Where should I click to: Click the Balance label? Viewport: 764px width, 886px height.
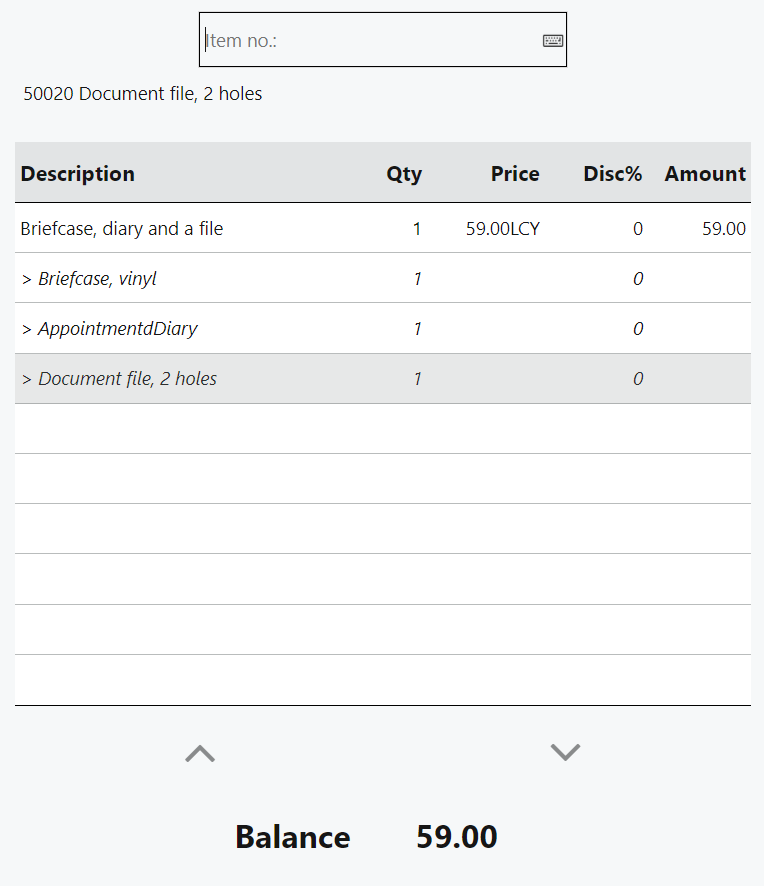(293, 837)
